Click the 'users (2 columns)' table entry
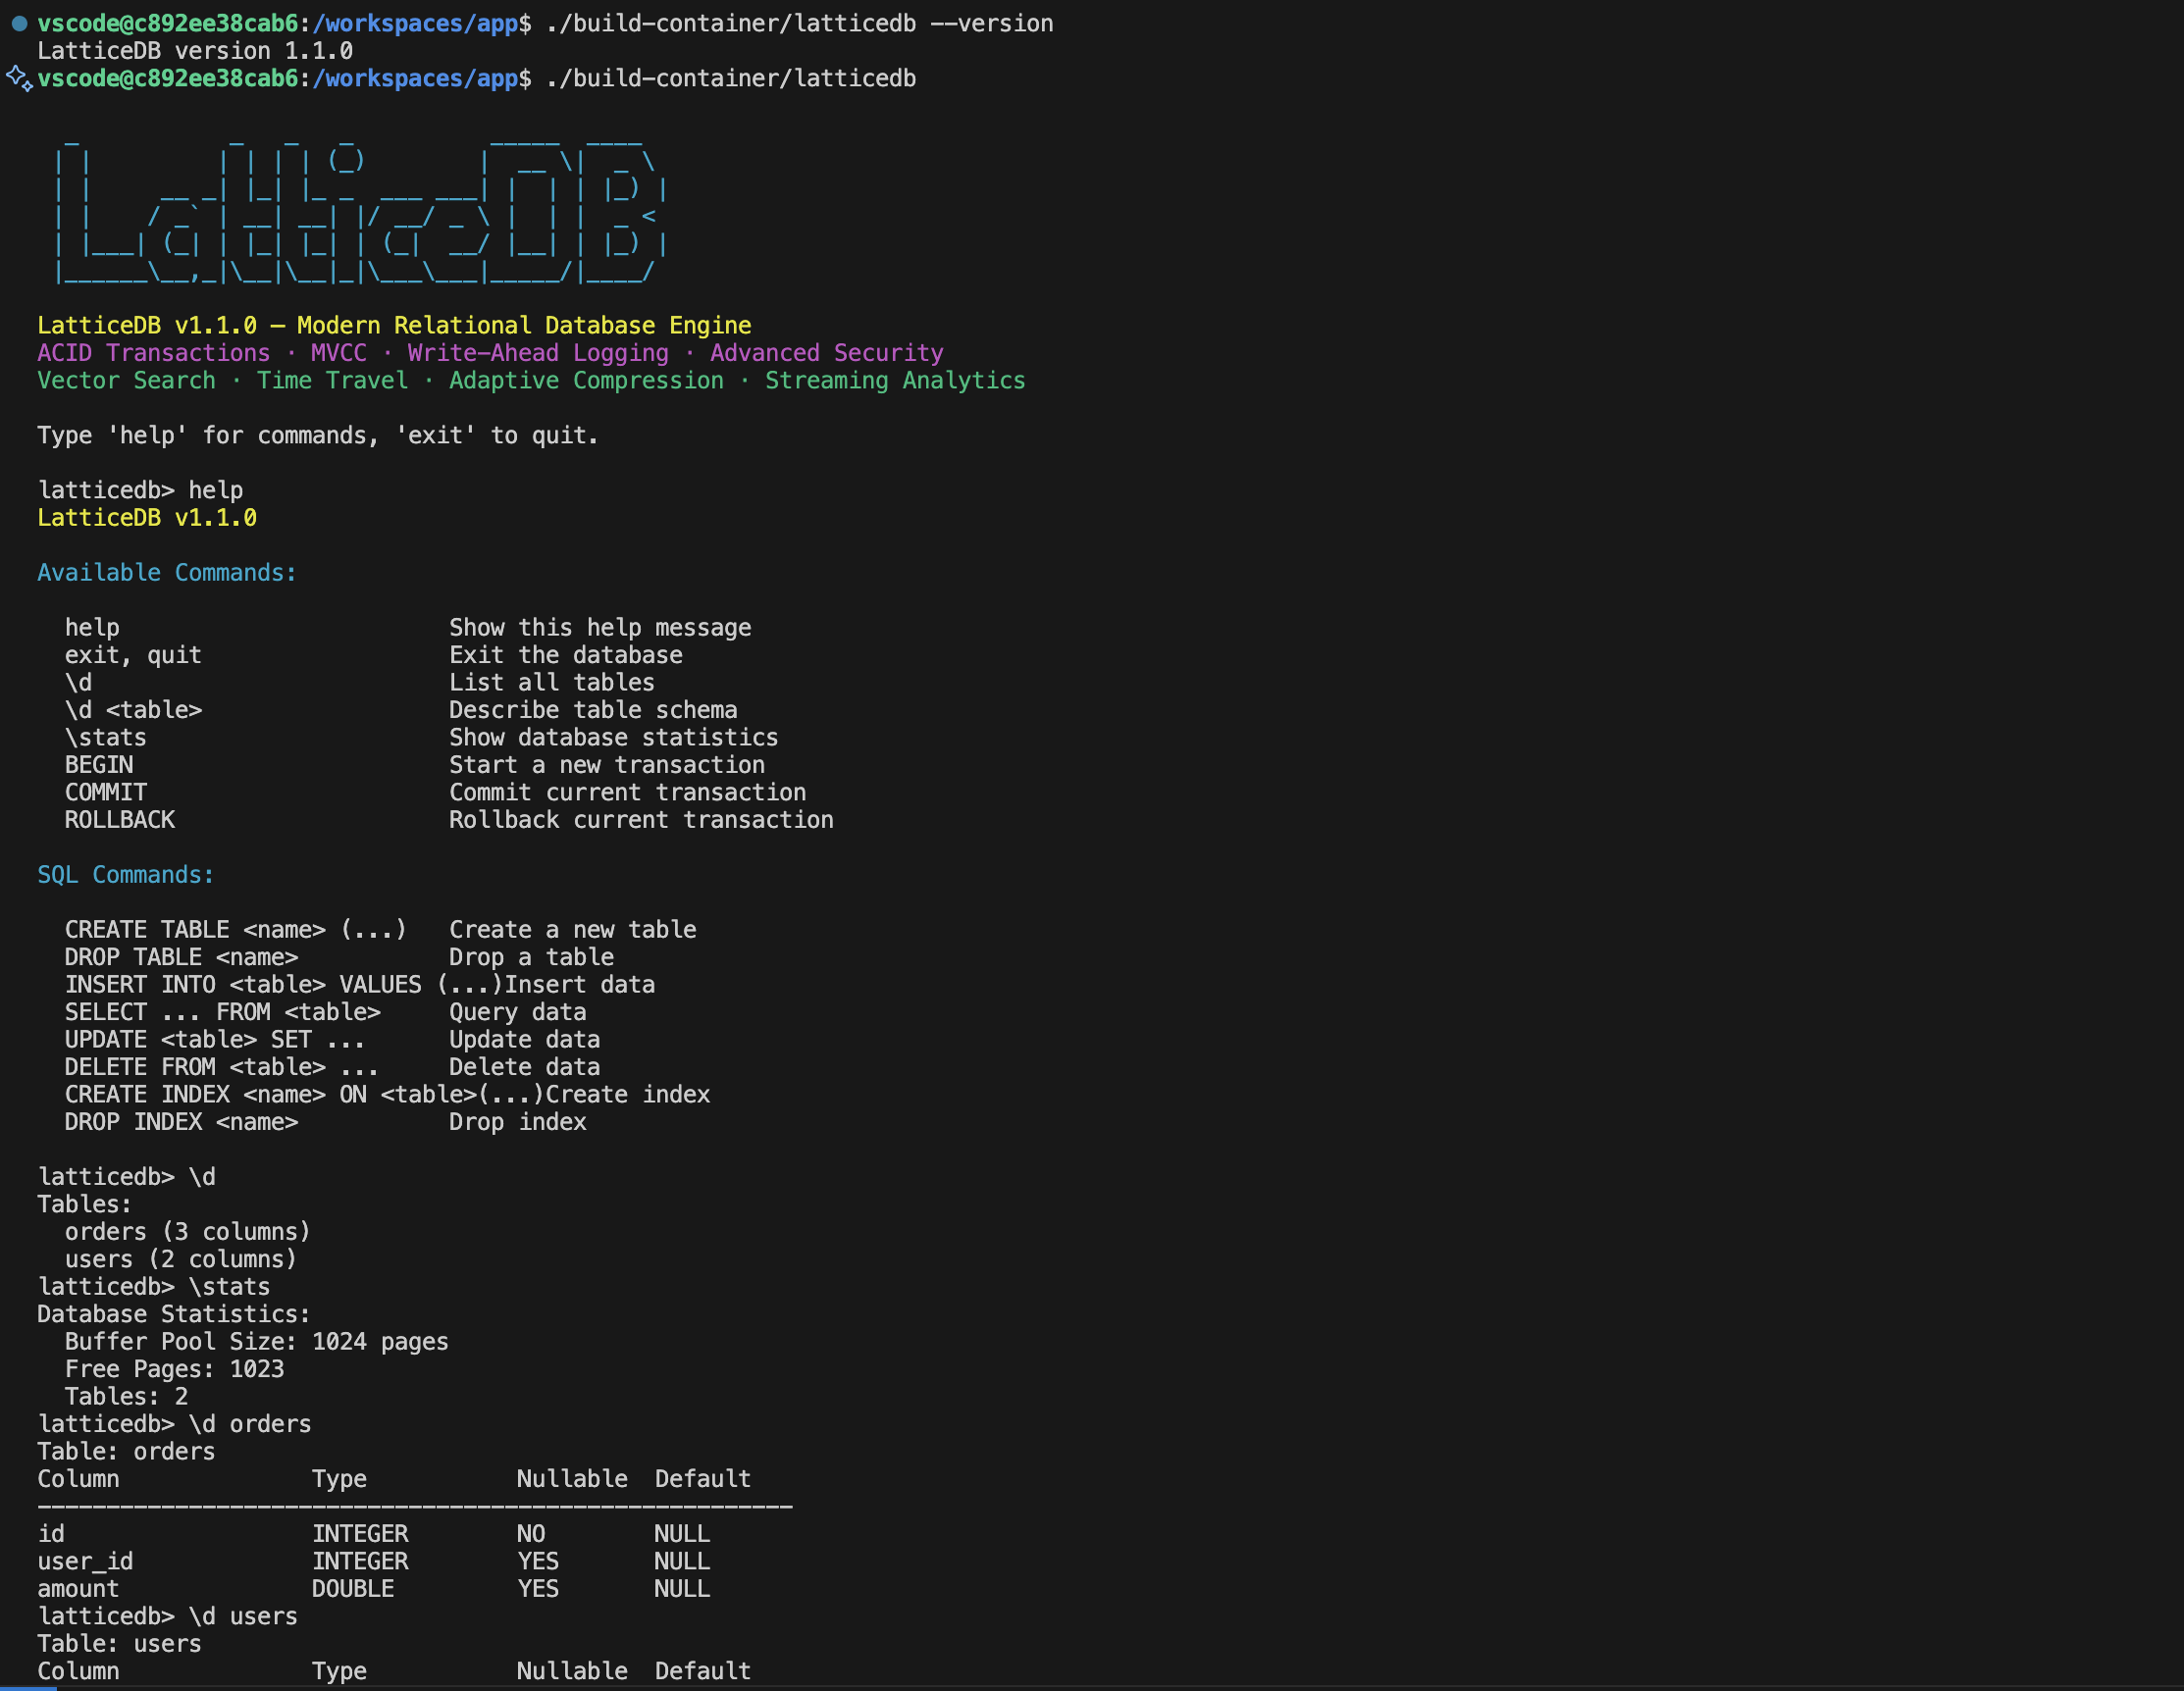Screen dimensions: 2184x1691 click(x=181, y=1258)
